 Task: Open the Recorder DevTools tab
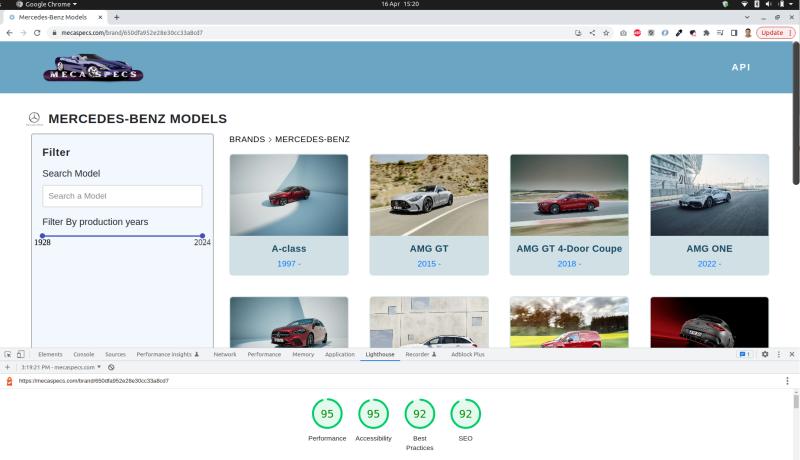[421, 354]
